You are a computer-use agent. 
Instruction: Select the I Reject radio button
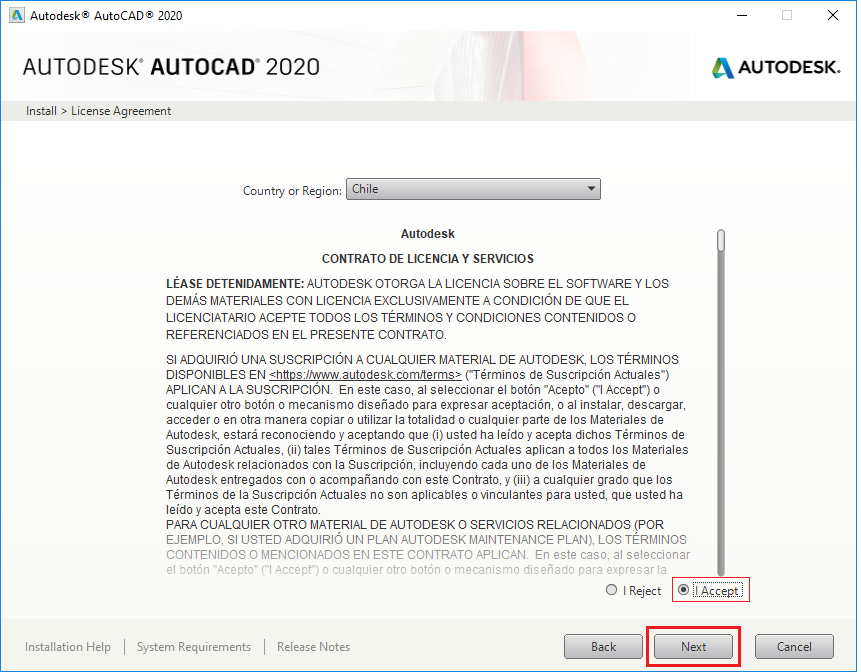click(x=611, y=590)
